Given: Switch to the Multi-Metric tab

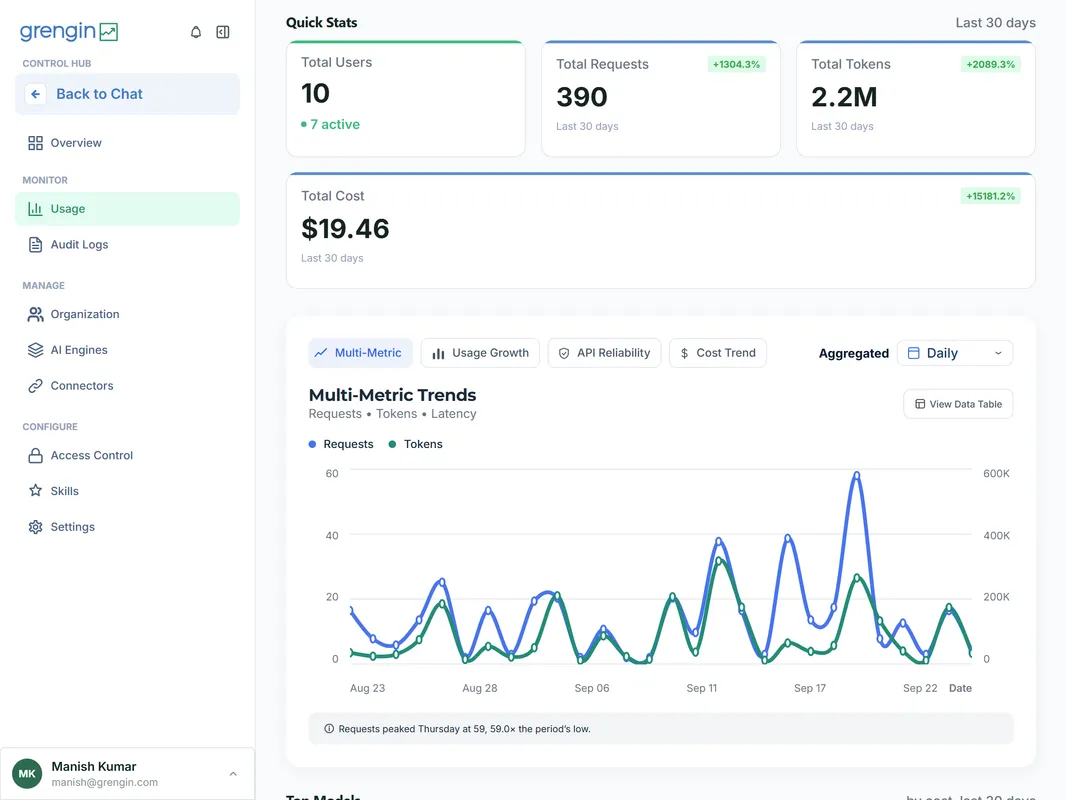Looking at the screenshot, I should point(360,353).
